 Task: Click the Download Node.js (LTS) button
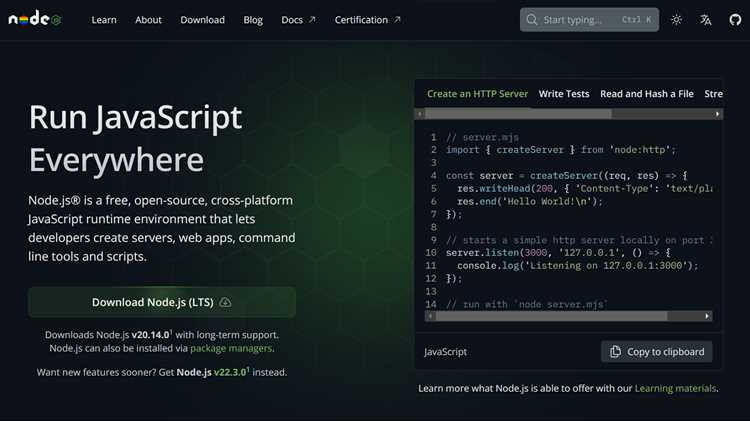tap(162, 302)
